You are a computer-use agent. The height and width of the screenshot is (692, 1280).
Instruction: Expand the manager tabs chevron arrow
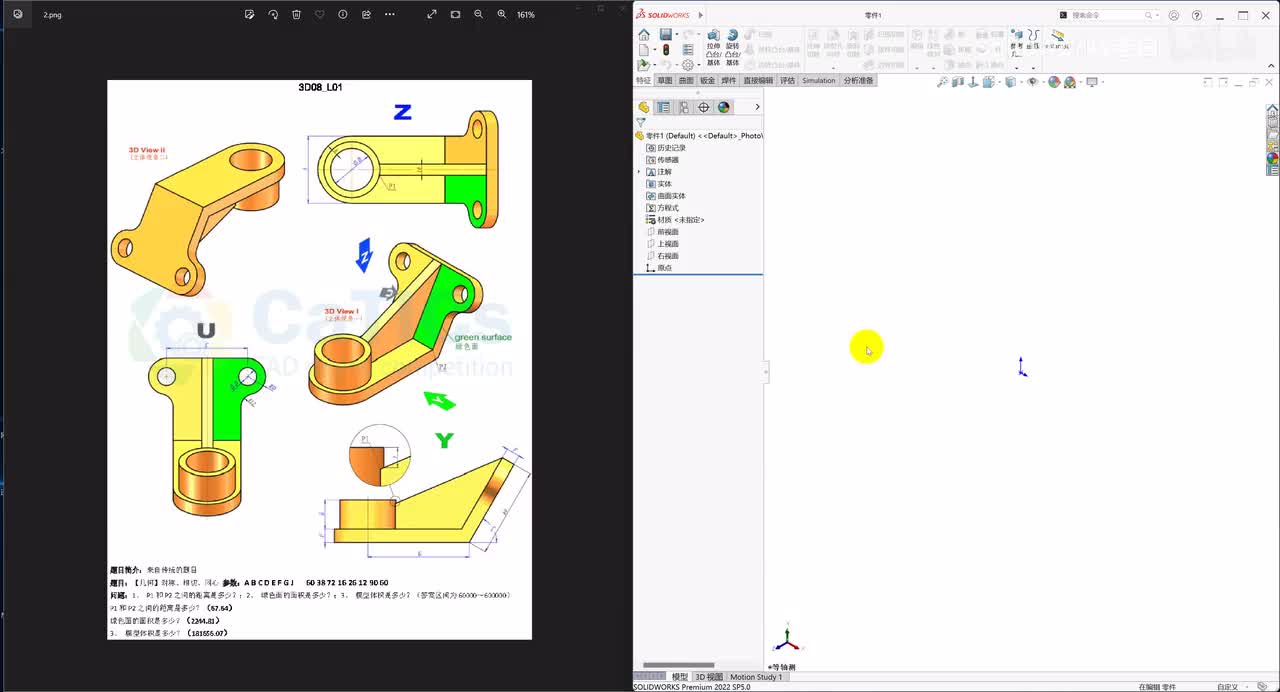click(x=757, y=107)
